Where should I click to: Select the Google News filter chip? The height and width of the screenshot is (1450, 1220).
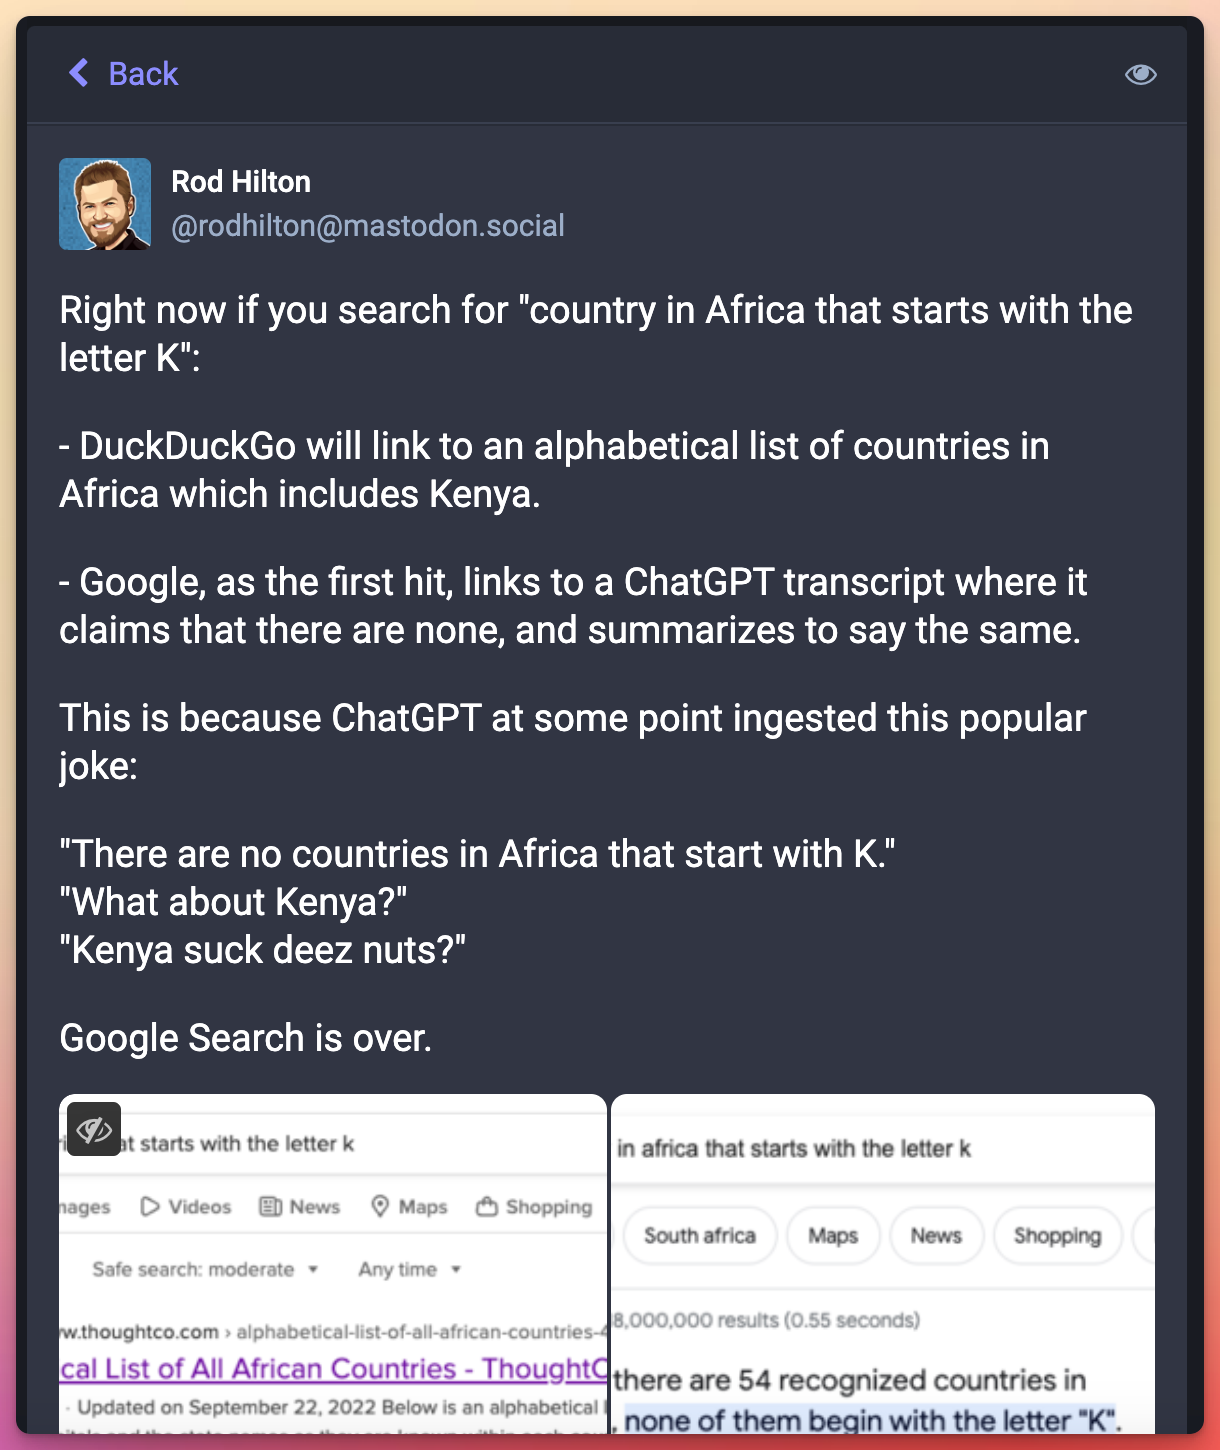[x=936, y=1236]
